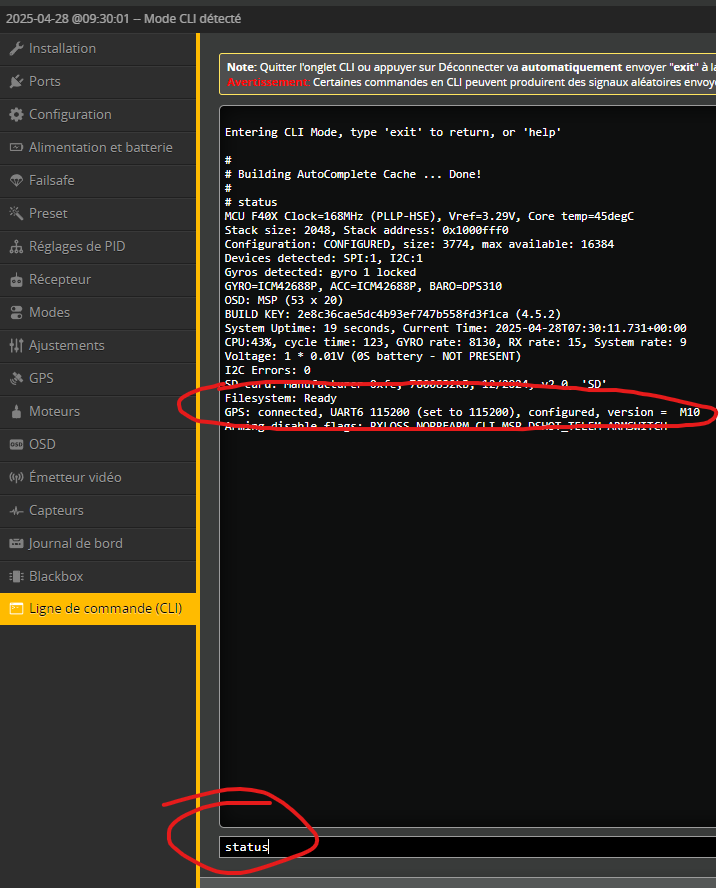Click the Moteurs motor icon
The width and height of the screenshot is (720, 888).
click(x=16, y=412)
